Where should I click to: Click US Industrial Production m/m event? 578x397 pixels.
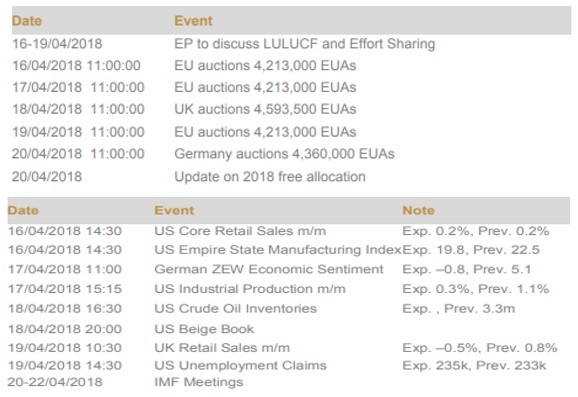pos(250,289)
